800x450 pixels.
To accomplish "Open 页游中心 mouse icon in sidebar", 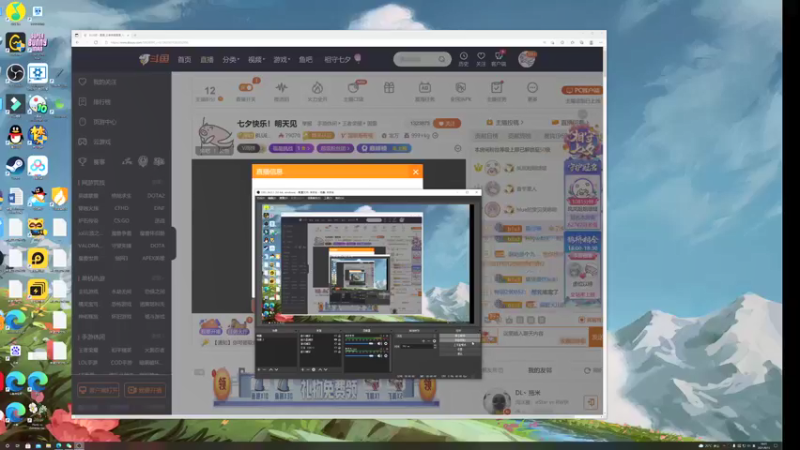I will coord(83,122).
